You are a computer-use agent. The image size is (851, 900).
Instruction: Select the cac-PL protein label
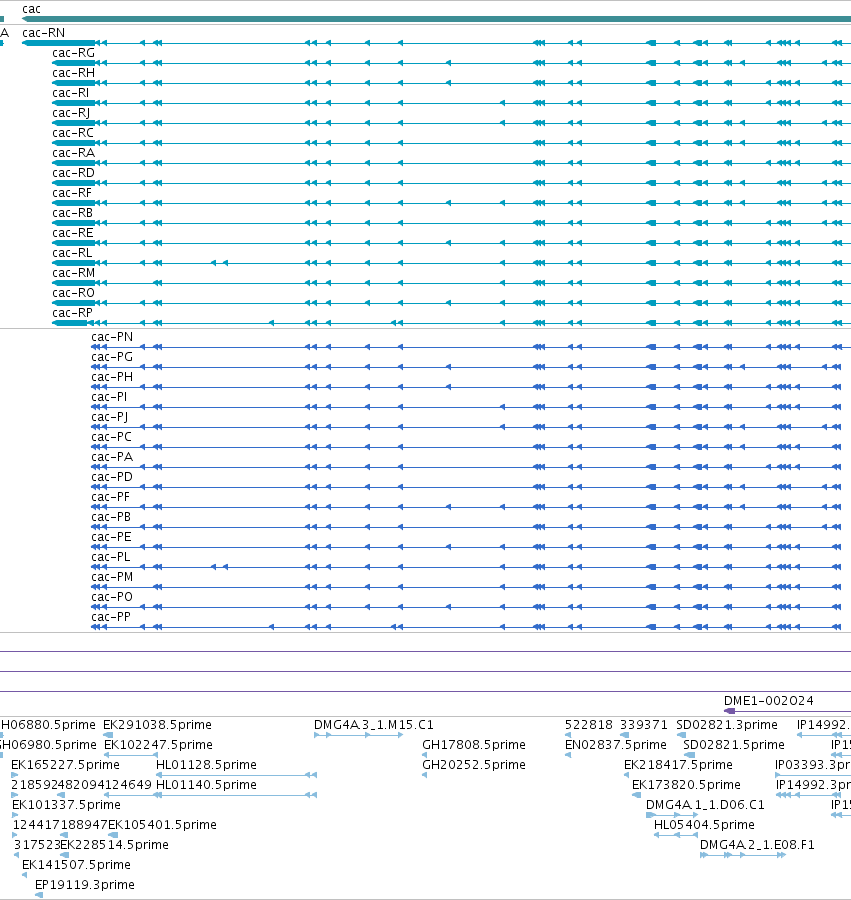(111, 557)
